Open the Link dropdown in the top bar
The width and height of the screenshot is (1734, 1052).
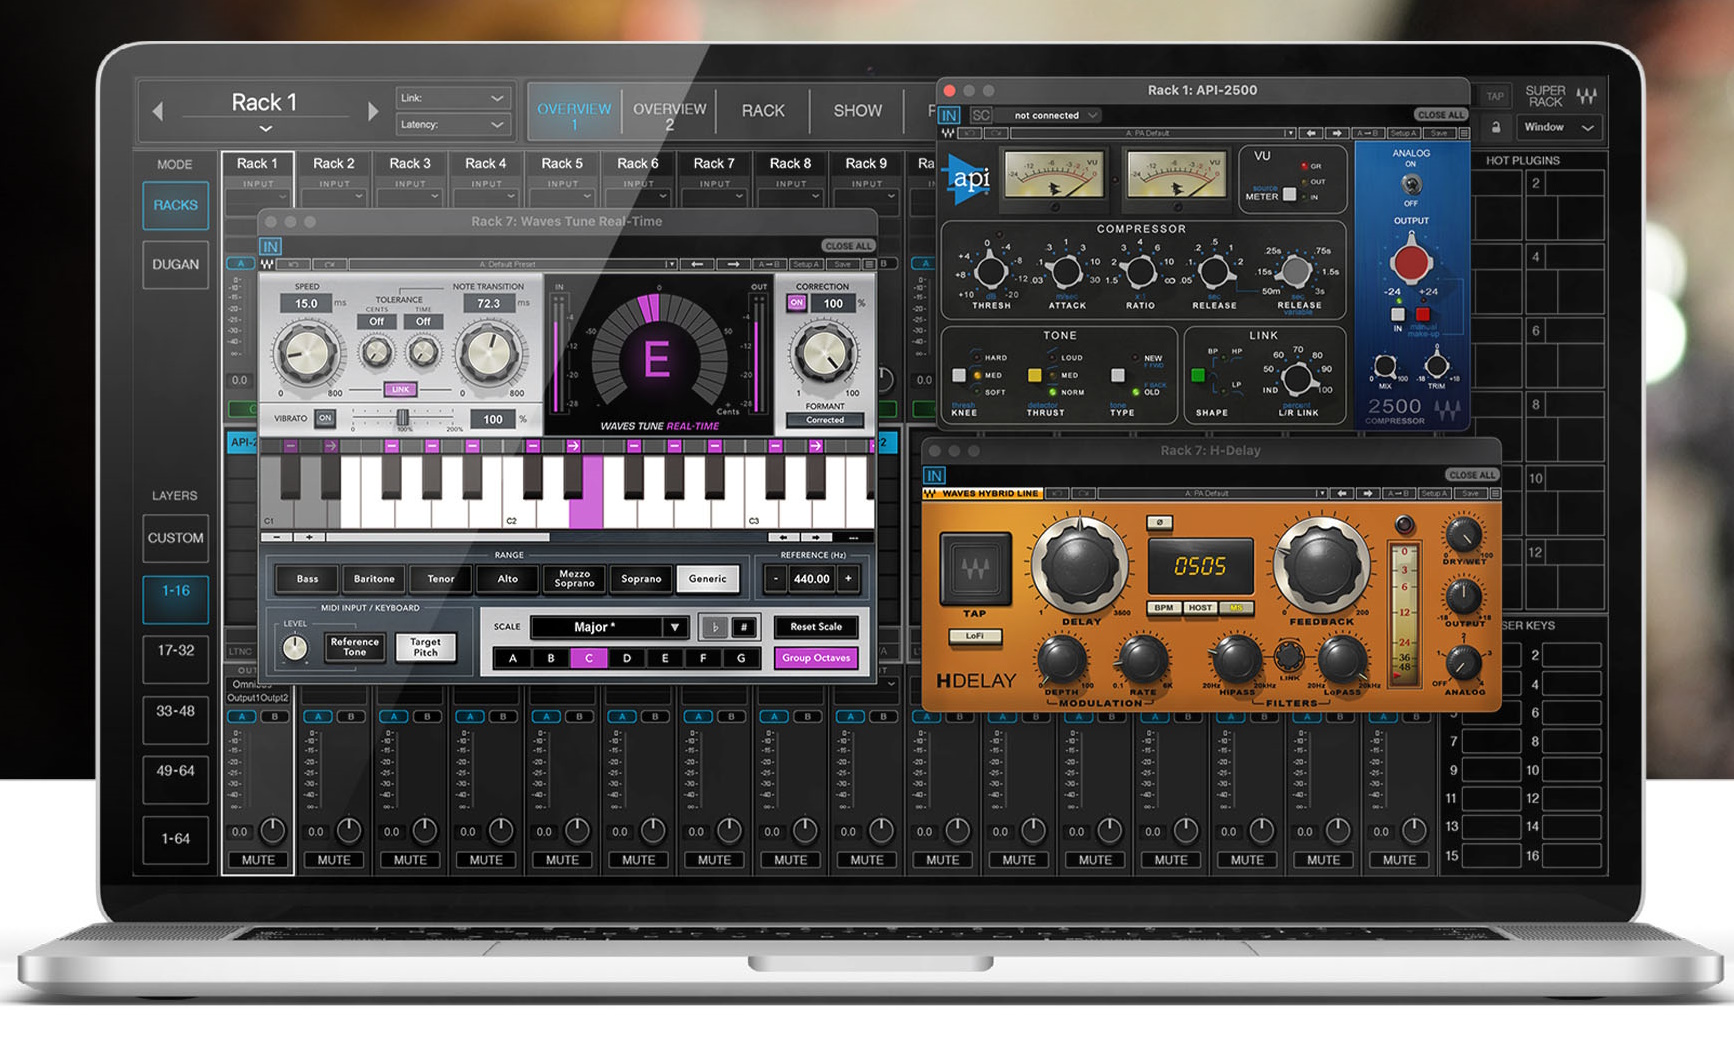click(453, 98)
